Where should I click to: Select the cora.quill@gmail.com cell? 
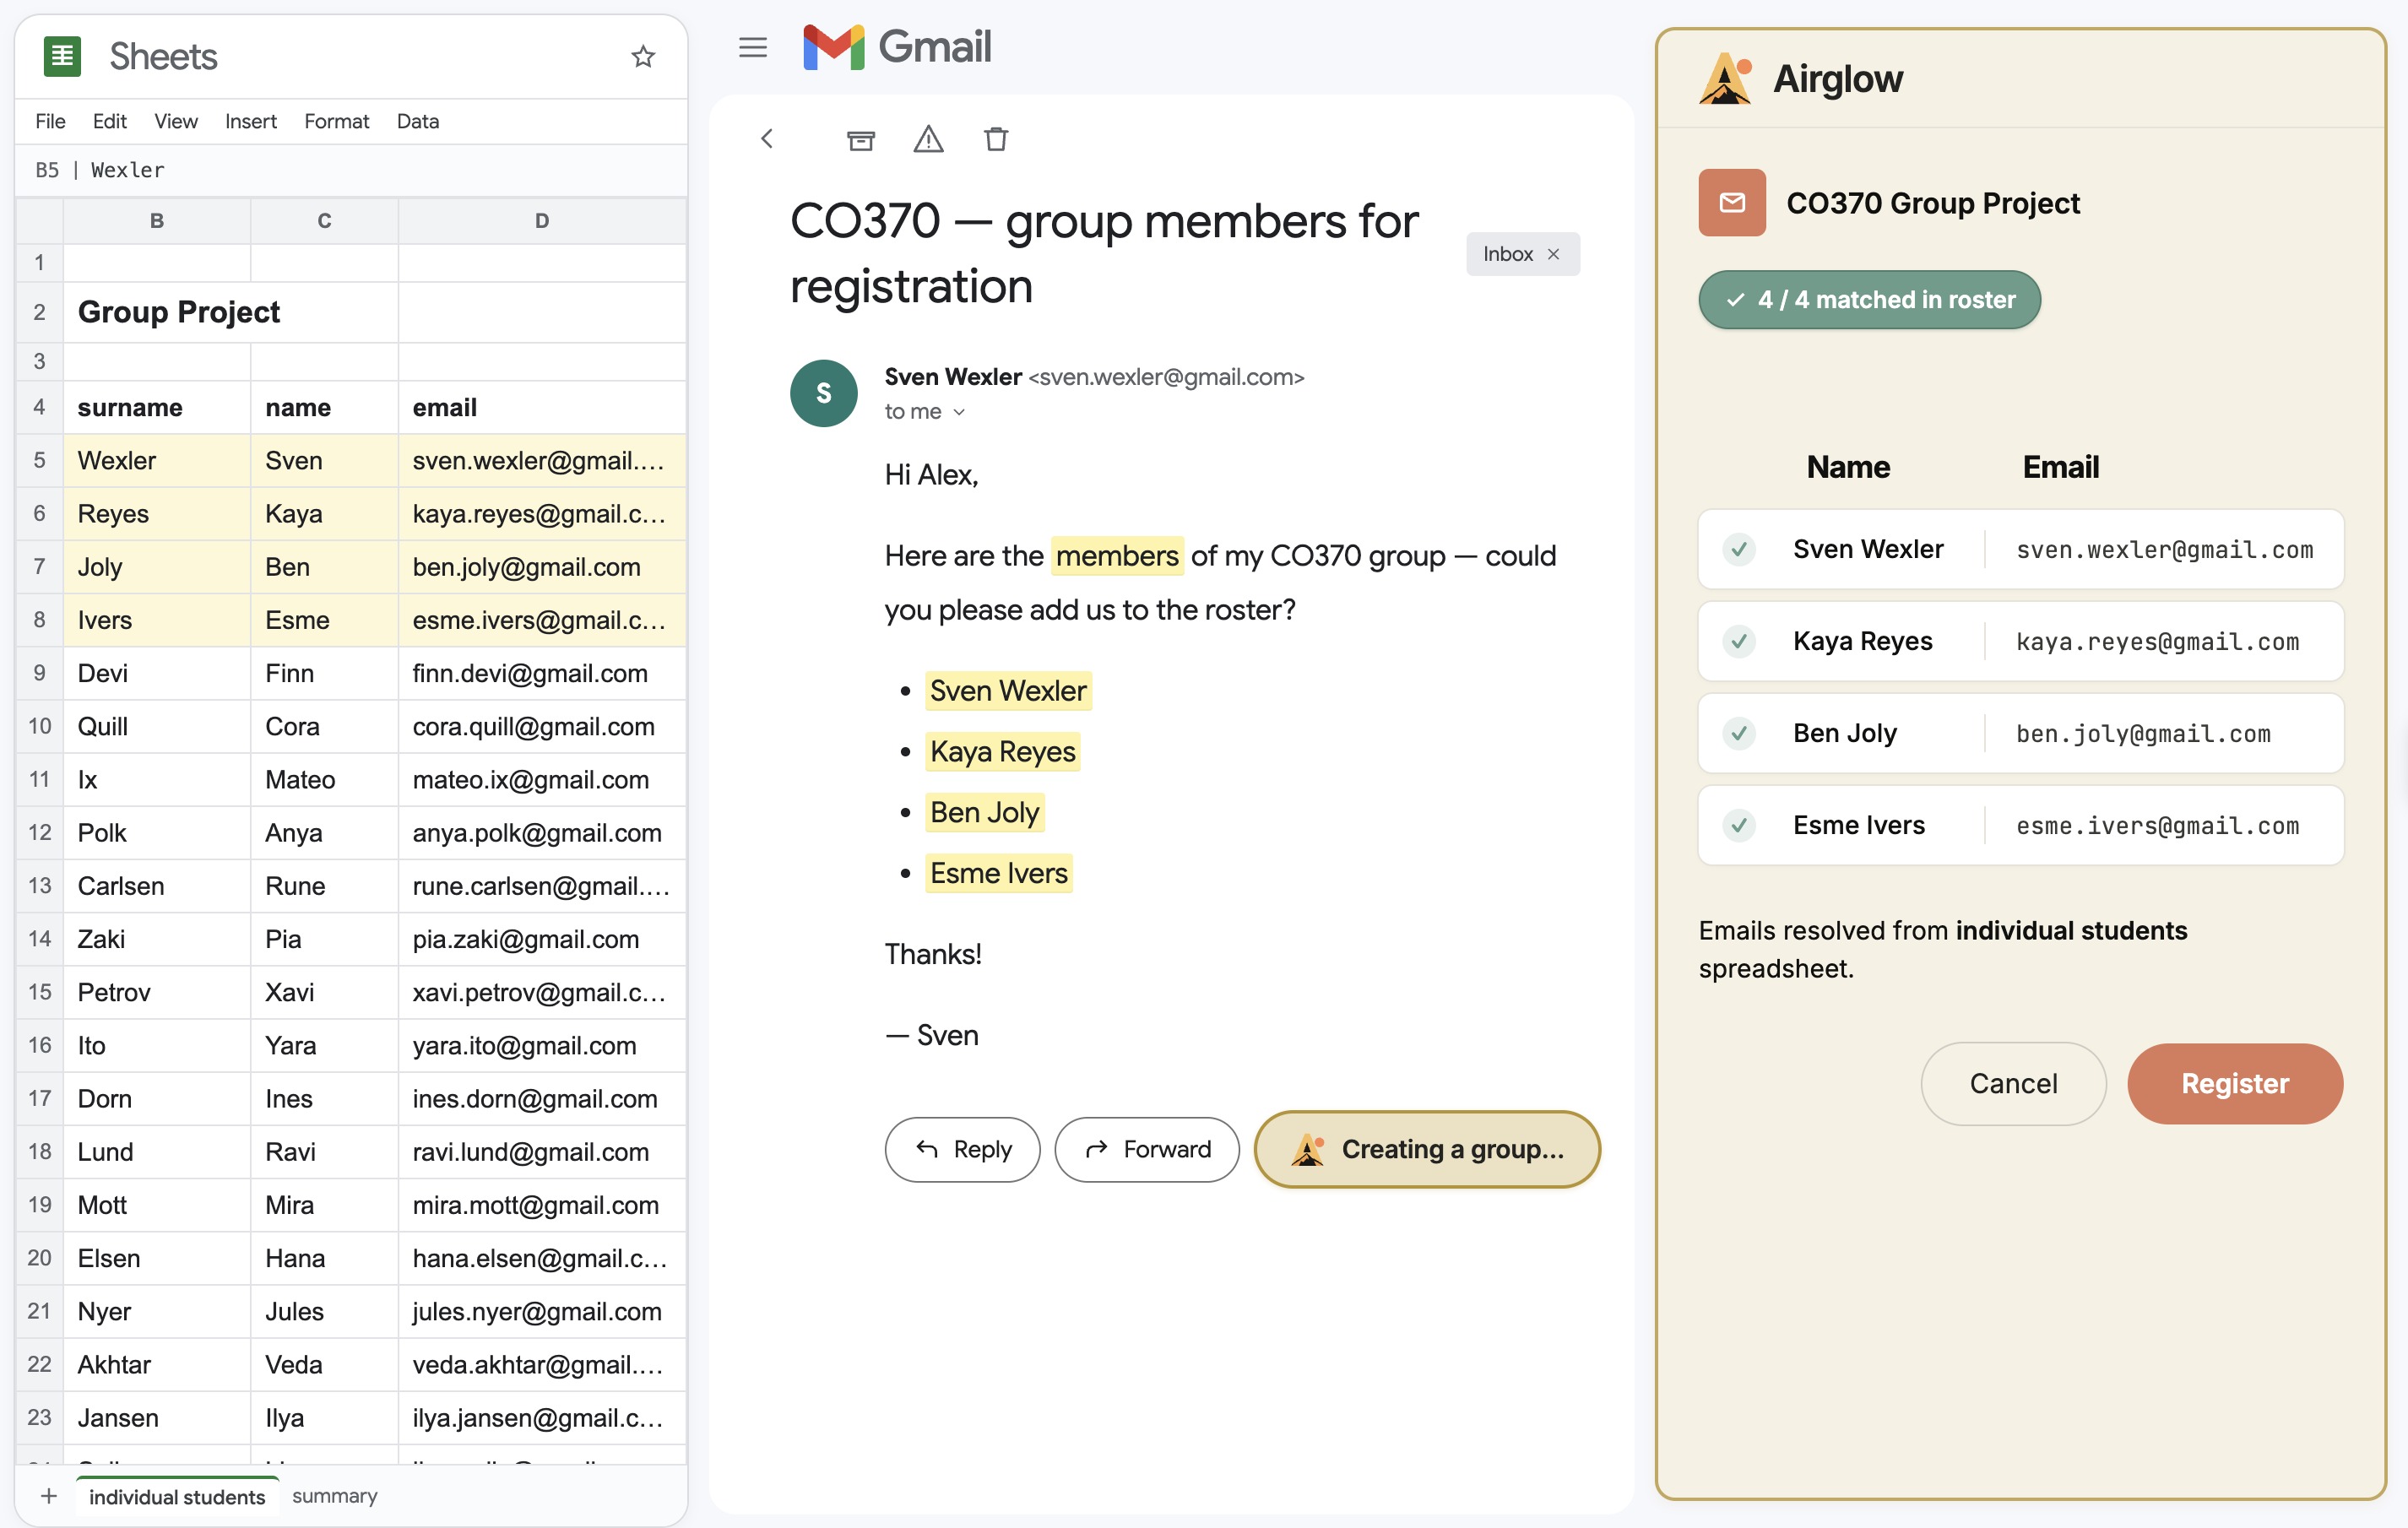[542, 725]
